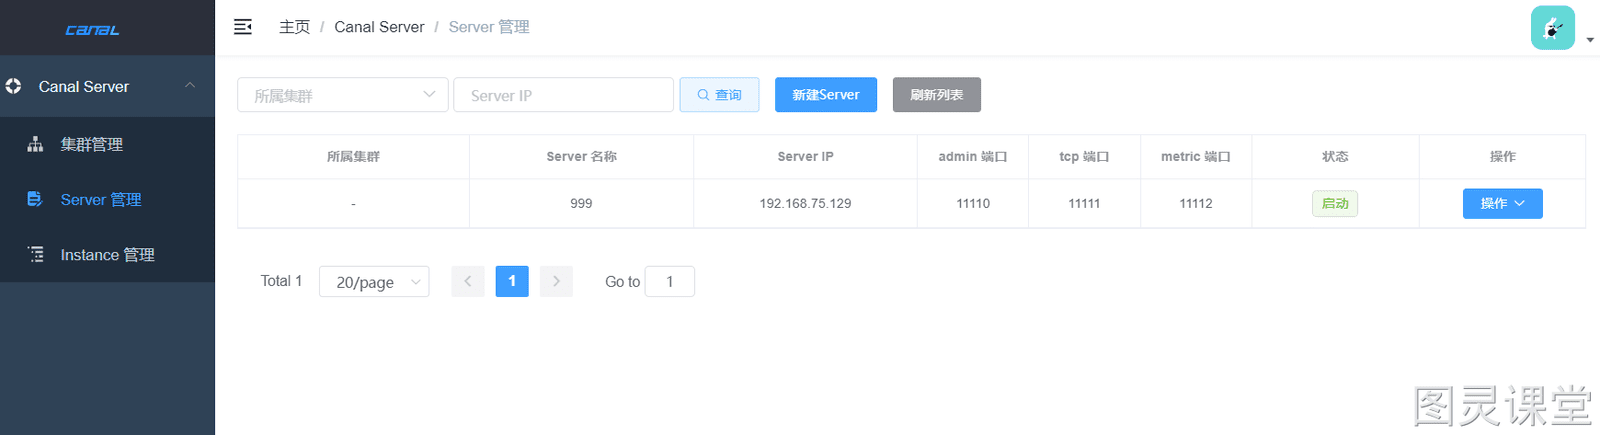Click the 启动 status tag
The height and width of the screenshot is (435, 1600).
point(1335,203)
